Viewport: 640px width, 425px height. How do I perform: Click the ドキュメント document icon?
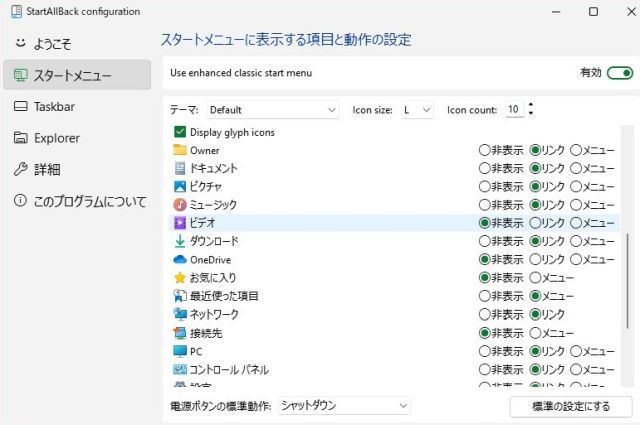click(180, 168)
